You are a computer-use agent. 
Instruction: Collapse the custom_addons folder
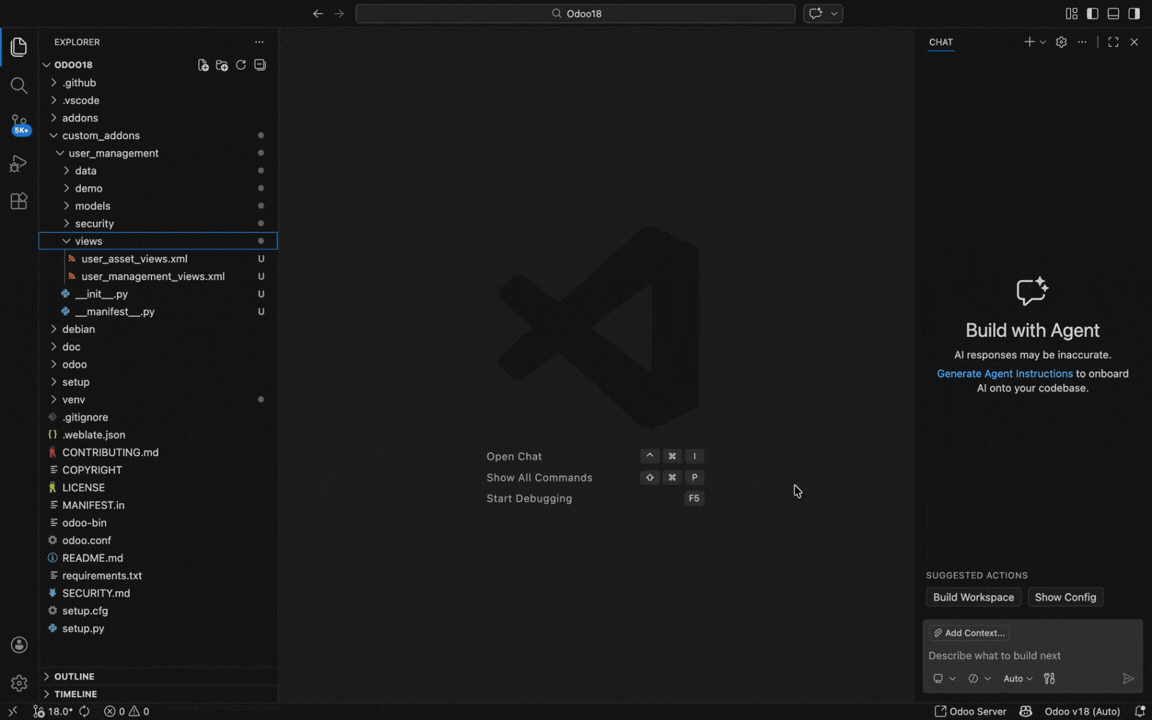click(158, 136)
